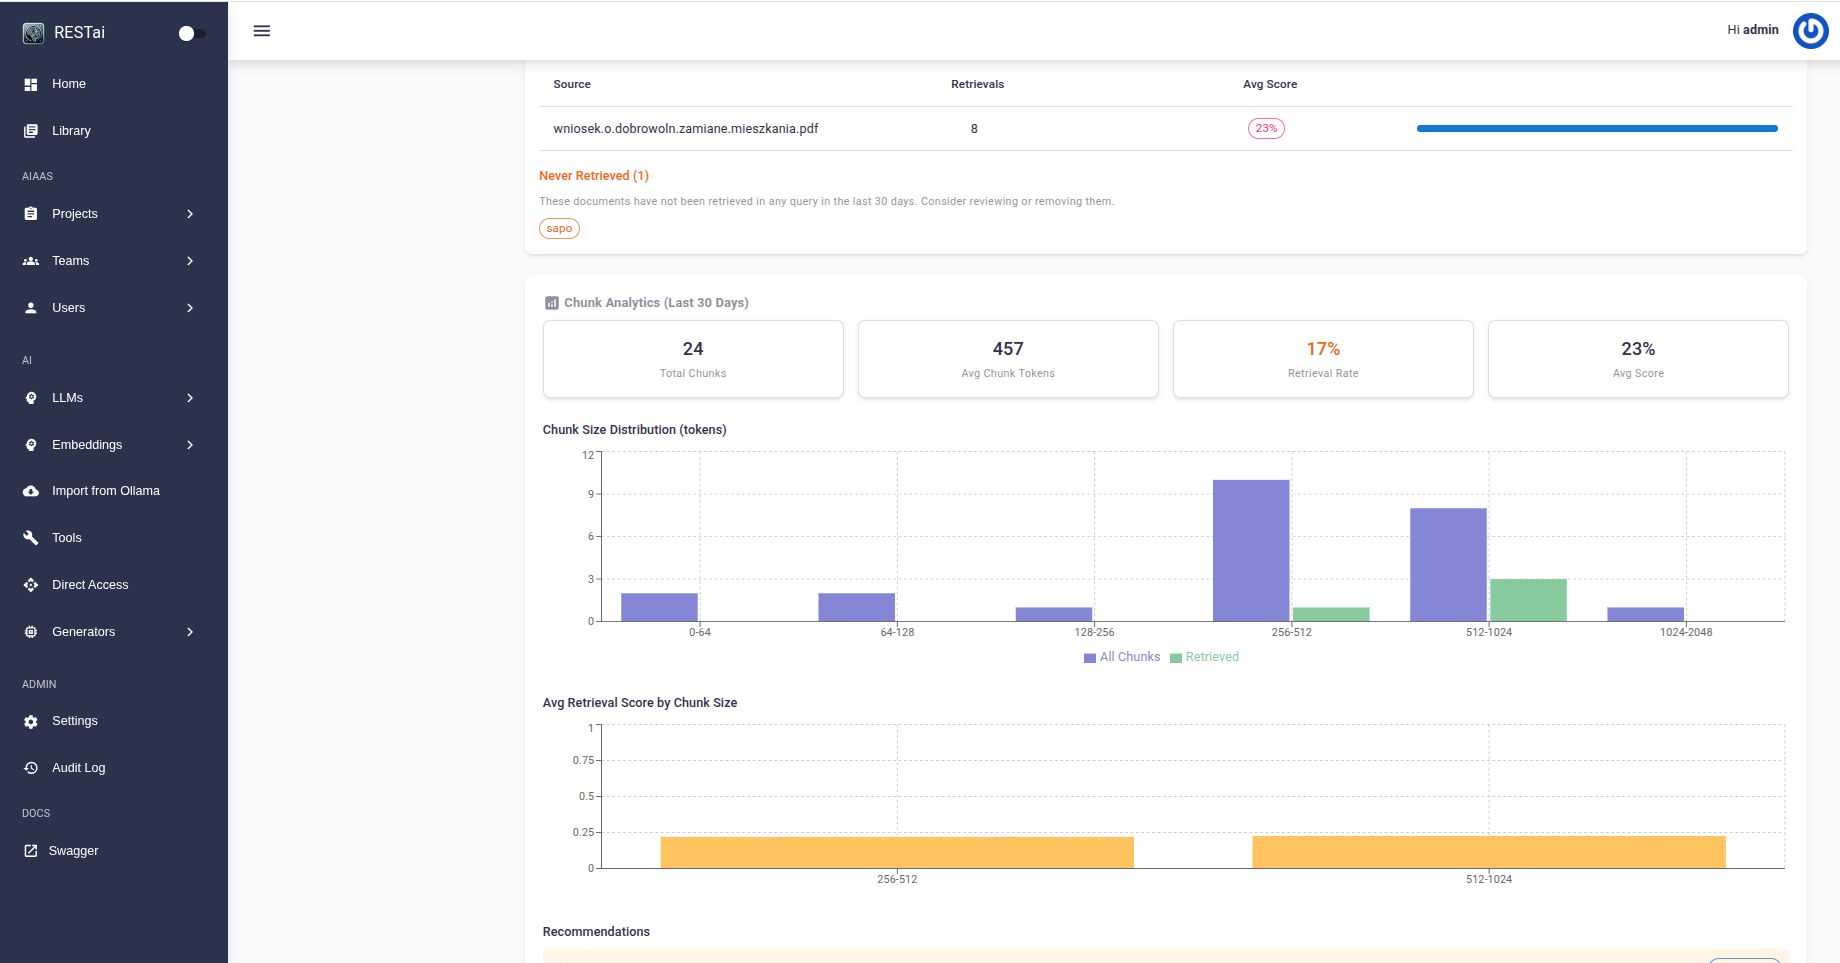
Task: Expand the Embeddings menu
Action: point(87,444)
